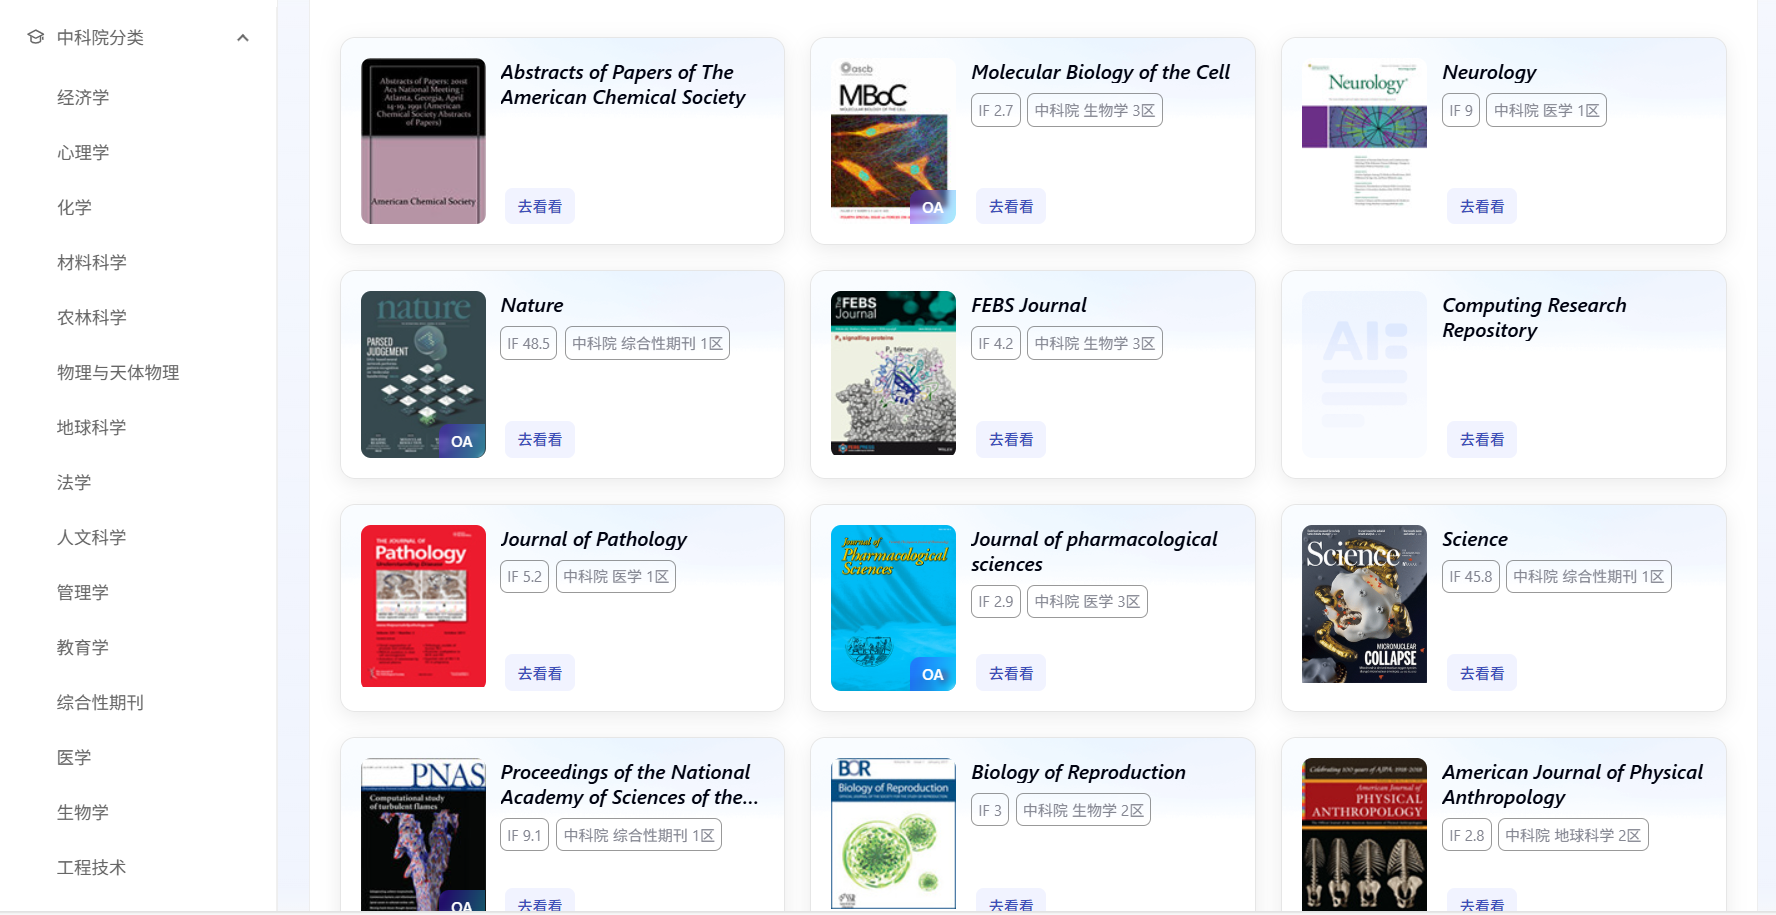This screenshot has height=915, width=1776.
Task: Click 去看看 for Journal of Pathology
Action: click(540, 673)
